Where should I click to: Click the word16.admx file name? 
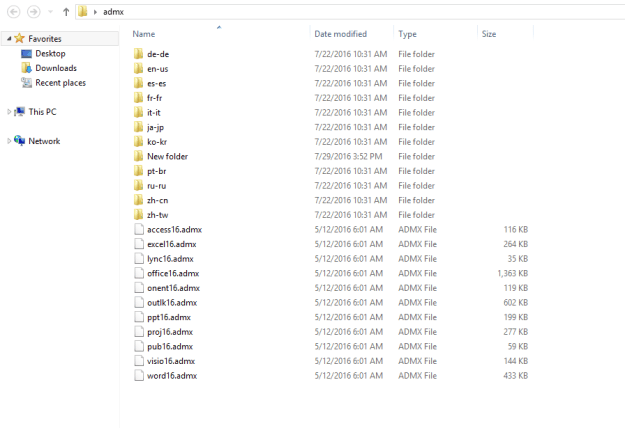click(x=172, y=376)
